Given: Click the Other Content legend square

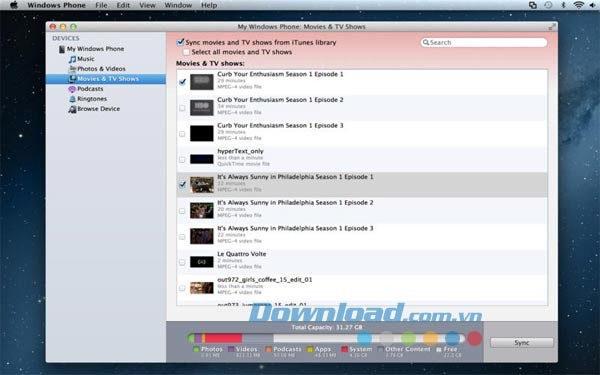Looking at the screenshot, I should click(380, 349).
